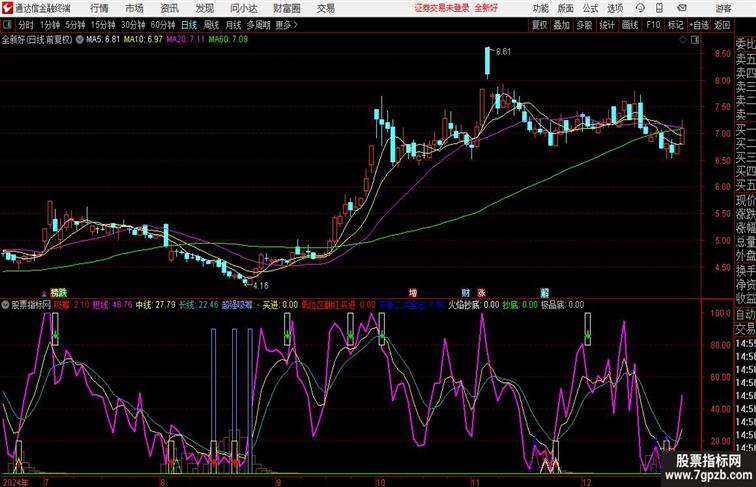Image resolution: width=756 pixels, height=487 pixels.
Task: Open the 版面 menu
Action: point(566,8)
